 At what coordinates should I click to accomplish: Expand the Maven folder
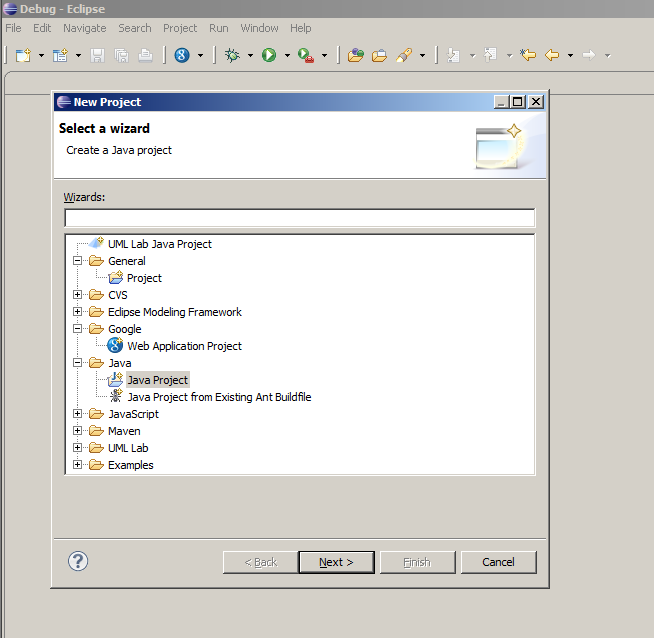[x=77, y=431]
